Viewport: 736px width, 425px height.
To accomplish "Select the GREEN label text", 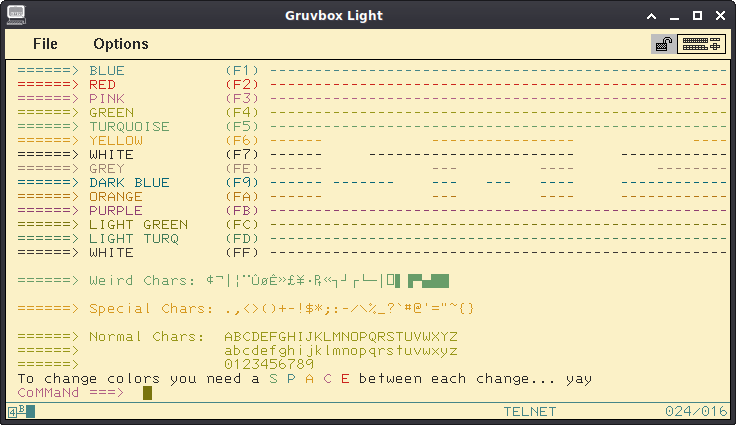I will tap(112, 113).
